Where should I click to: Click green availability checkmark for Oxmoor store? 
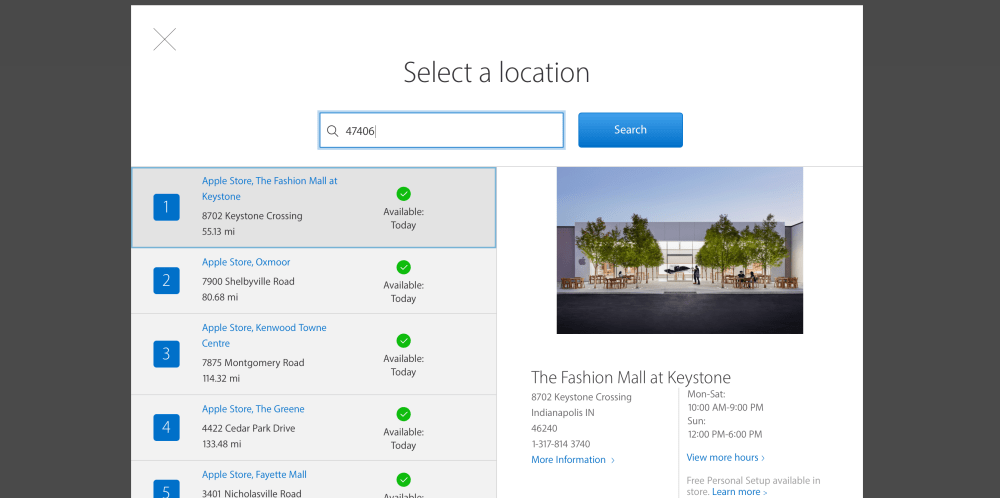coord(403,267)
